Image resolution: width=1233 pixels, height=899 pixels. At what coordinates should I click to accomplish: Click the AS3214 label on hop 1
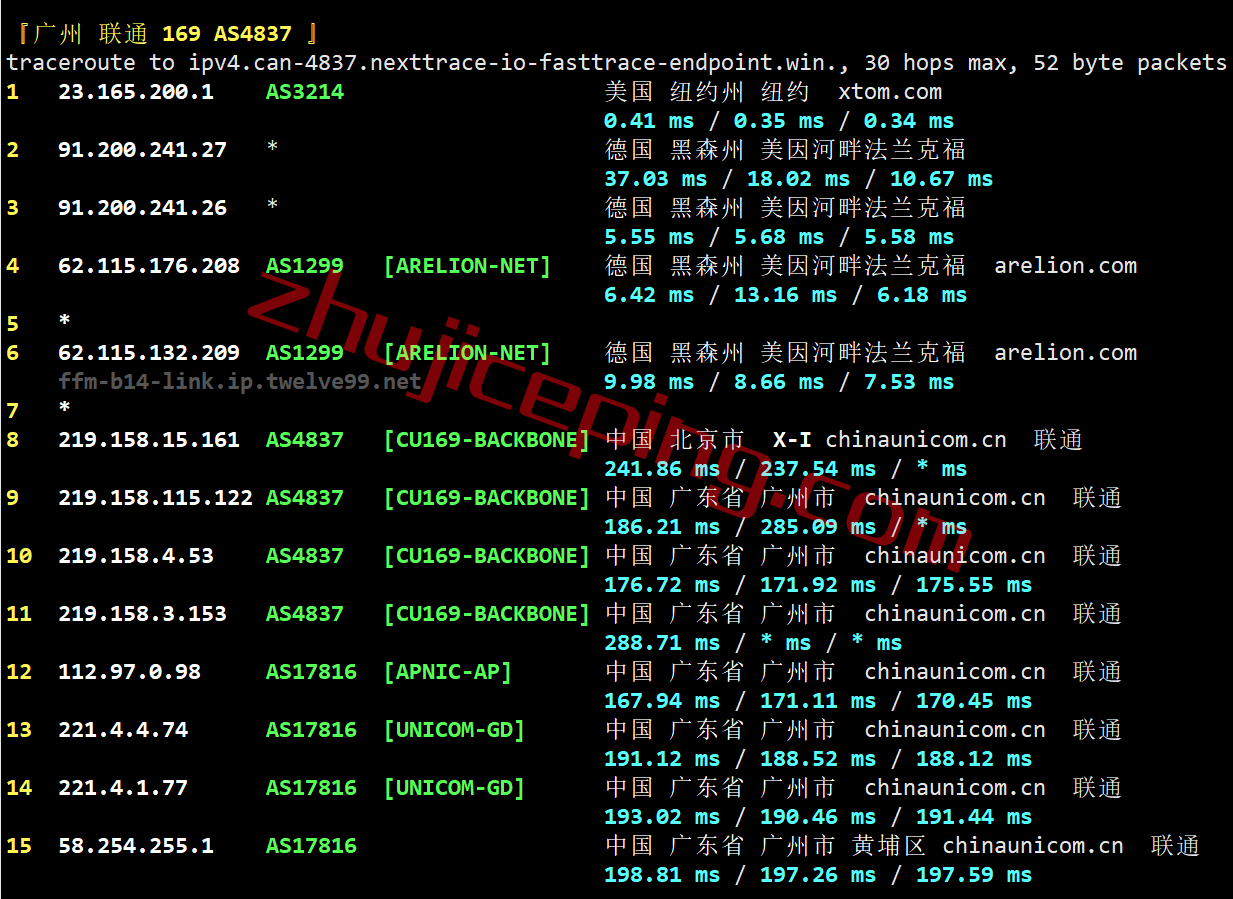[304, 92]
